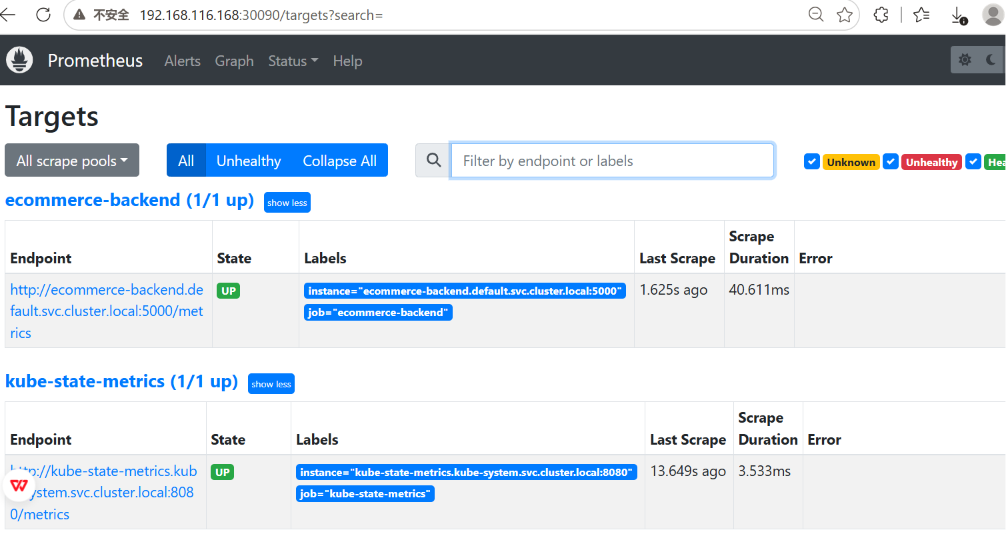Show only Unhealthy targets
Screen dimensions: 1006x534
pos(248,160)
